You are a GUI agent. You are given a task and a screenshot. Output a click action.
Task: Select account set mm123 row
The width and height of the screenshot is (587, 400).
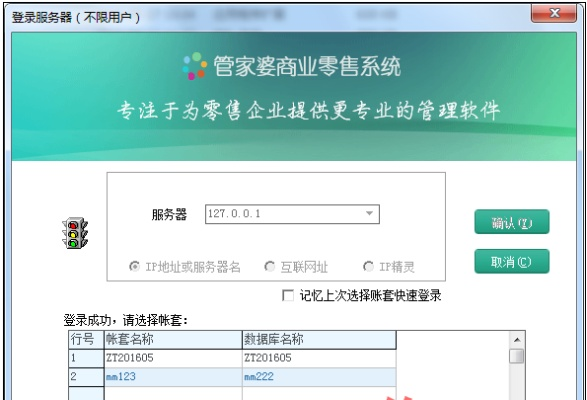tap(173, 377)
